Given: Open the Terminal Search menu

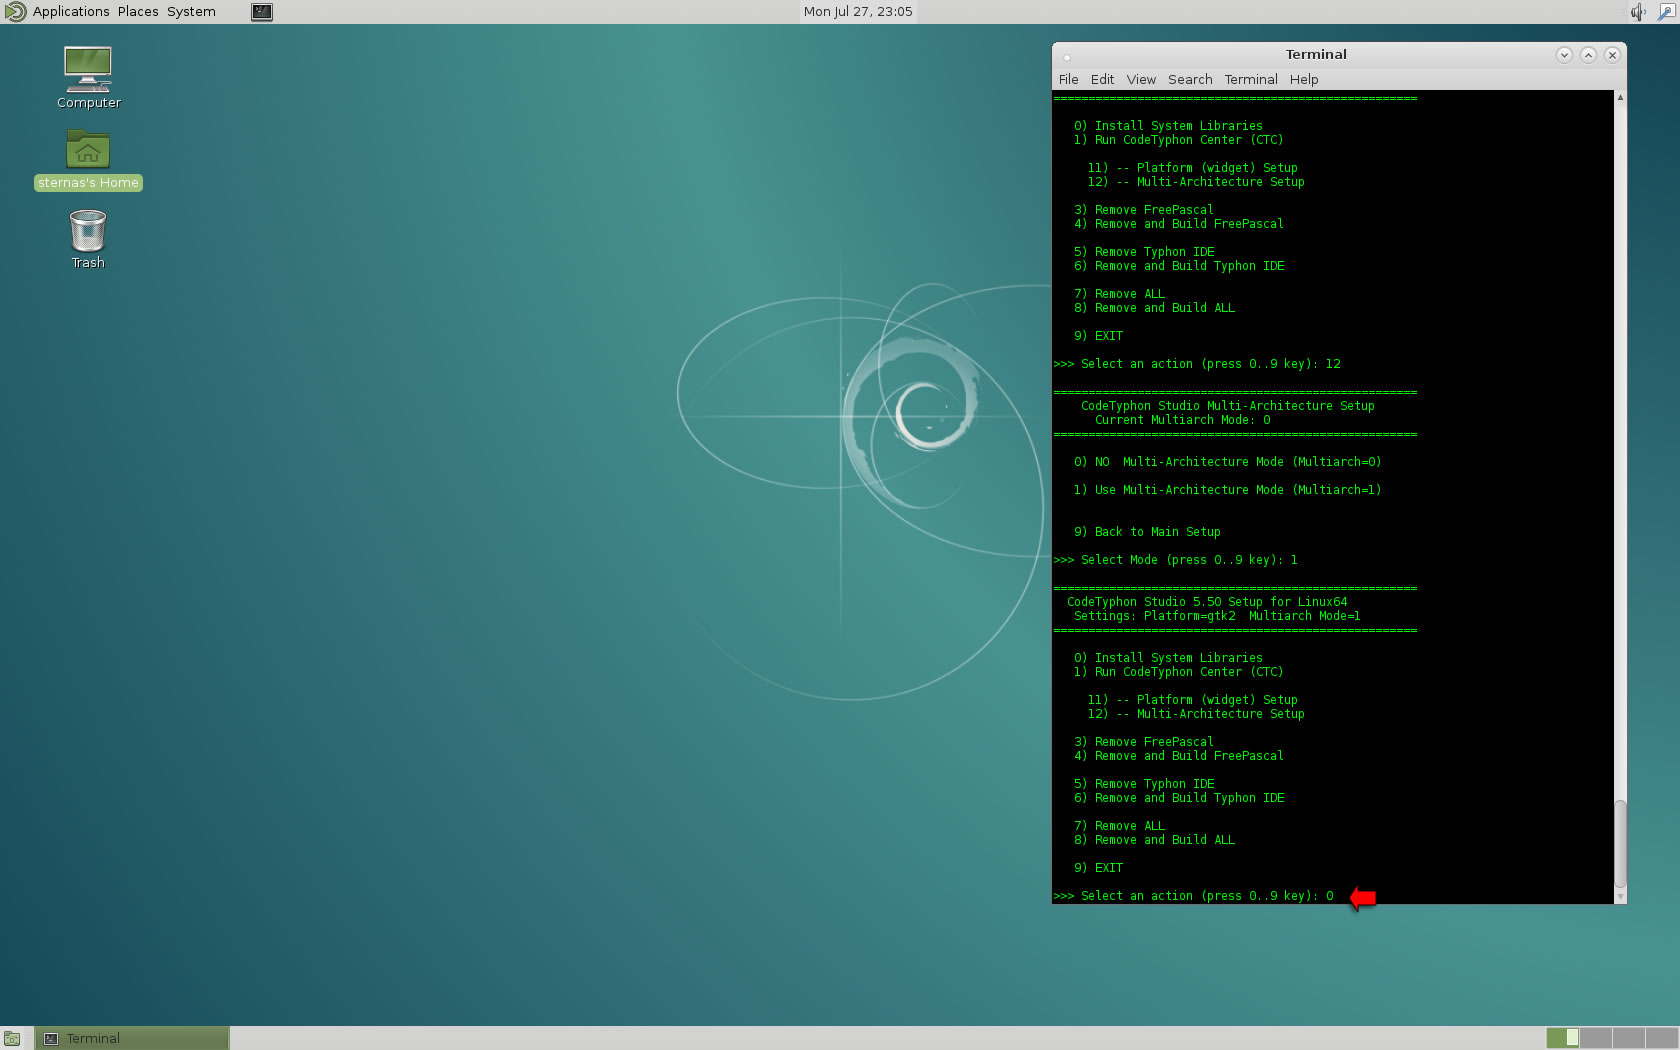Looking at the screenshot, I should [x=1190, y=79].
